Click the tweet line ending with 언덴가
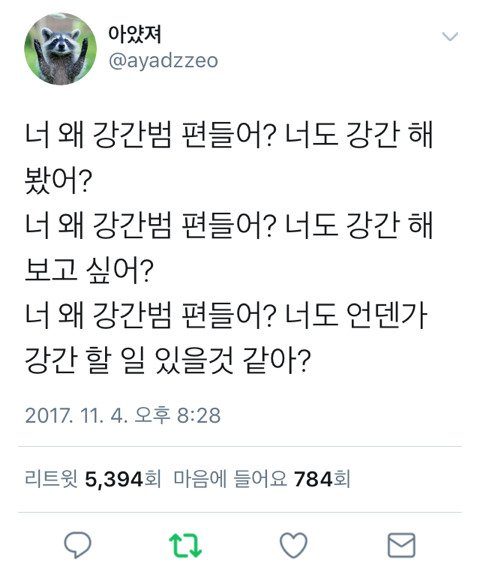This screenshot has width=480, height=565. [x=226, y=315]
